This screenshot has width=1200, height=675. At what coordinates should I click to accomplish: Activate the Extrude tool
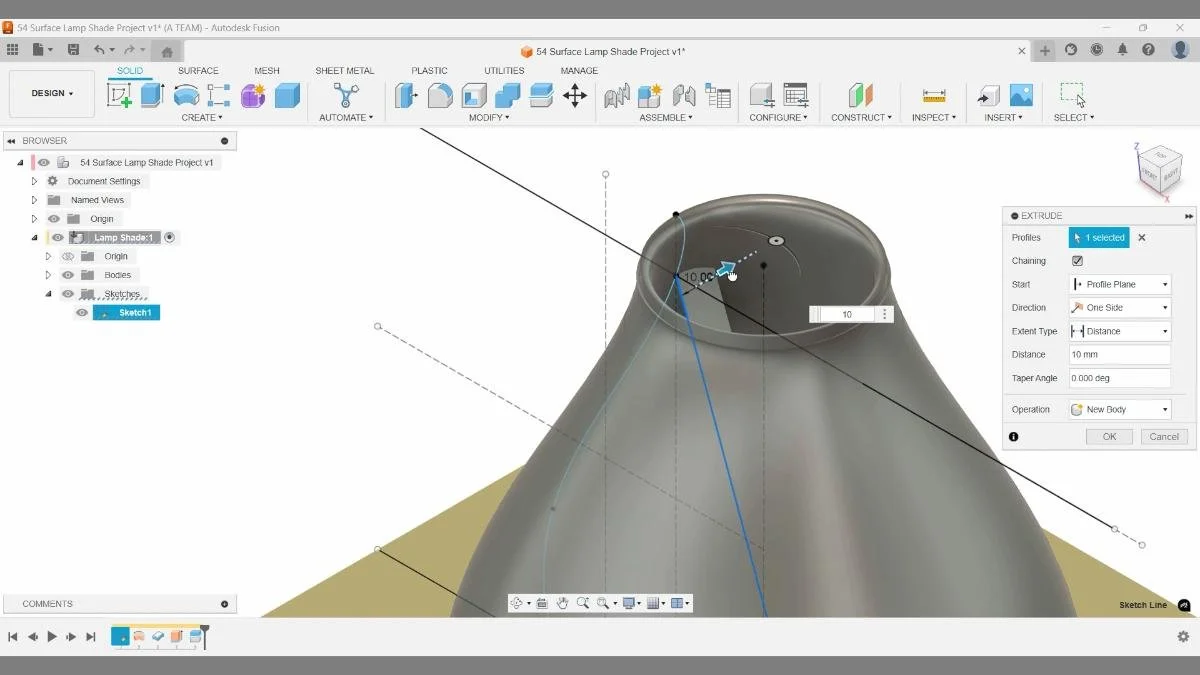coord(152,96)
